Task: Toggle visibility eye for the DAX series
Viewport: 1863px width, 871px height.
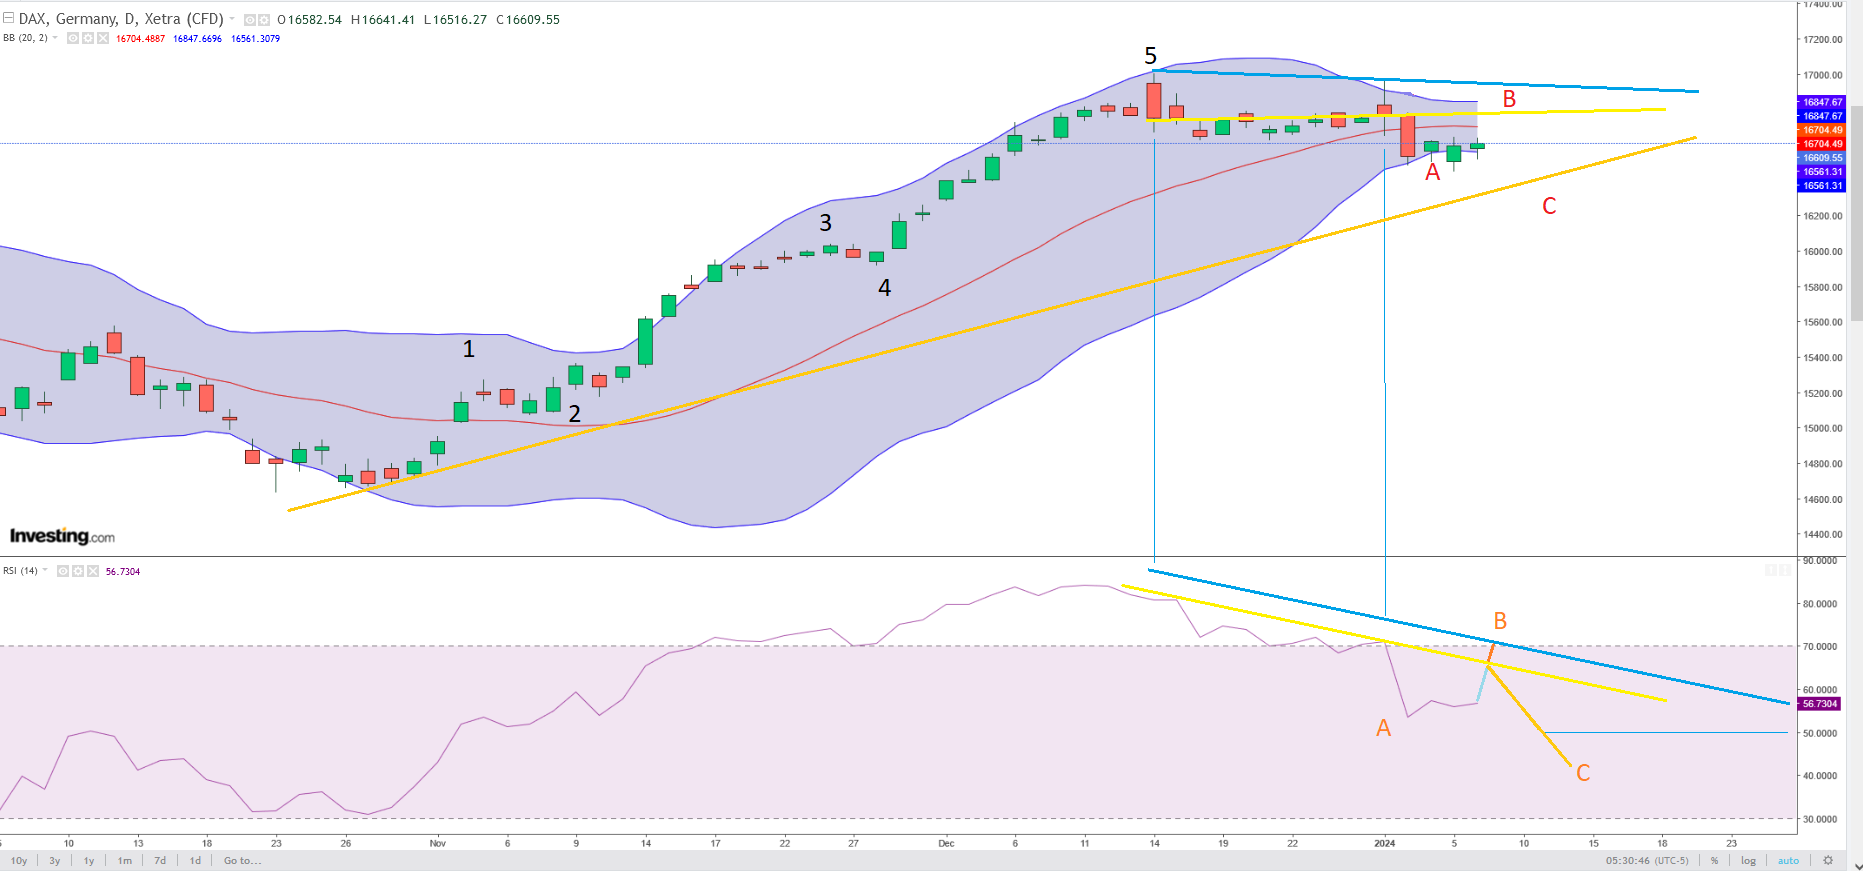Action: point(249,20)
